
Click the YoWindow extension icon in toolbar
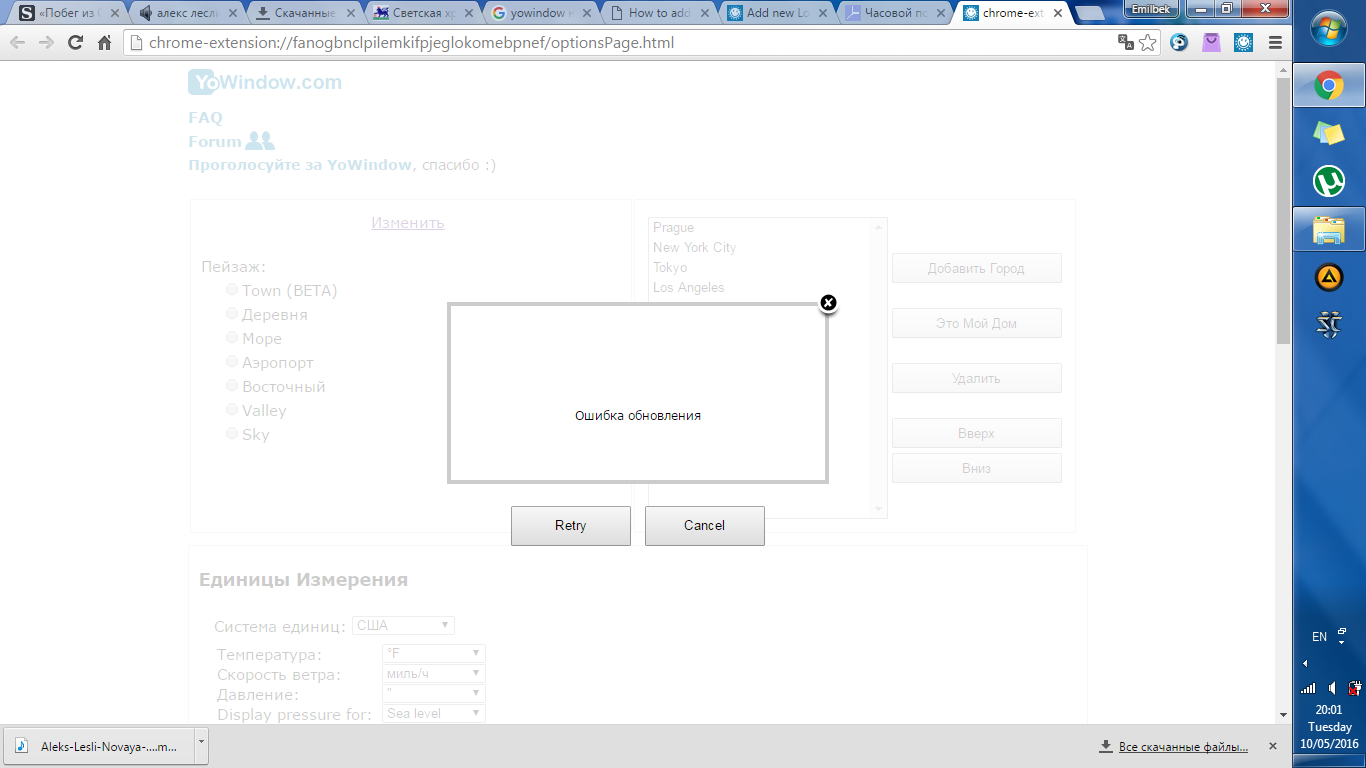point(1243,43)
